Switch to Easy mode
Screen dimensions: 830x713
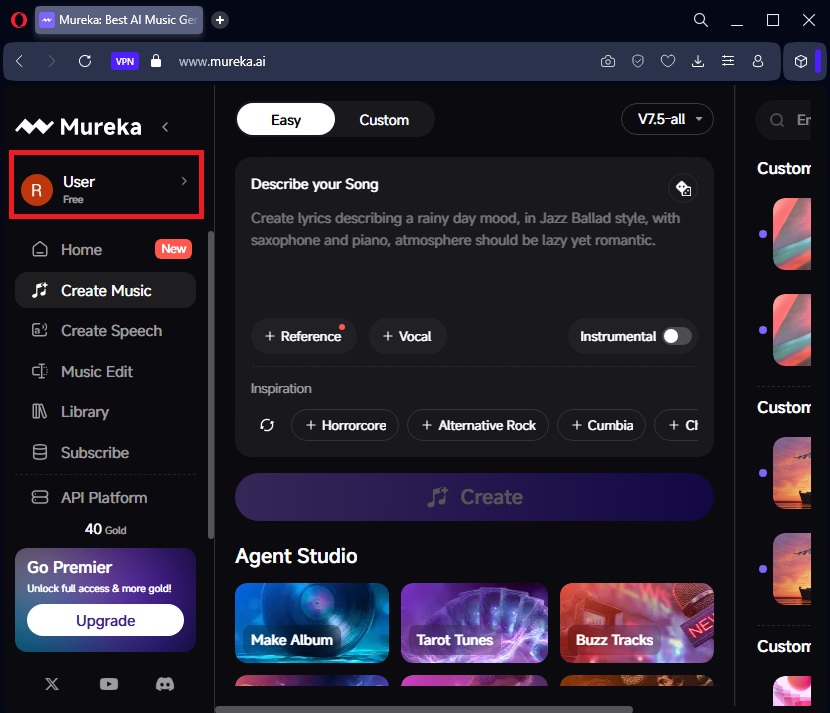pyautogui.click(x=286, y=120)
